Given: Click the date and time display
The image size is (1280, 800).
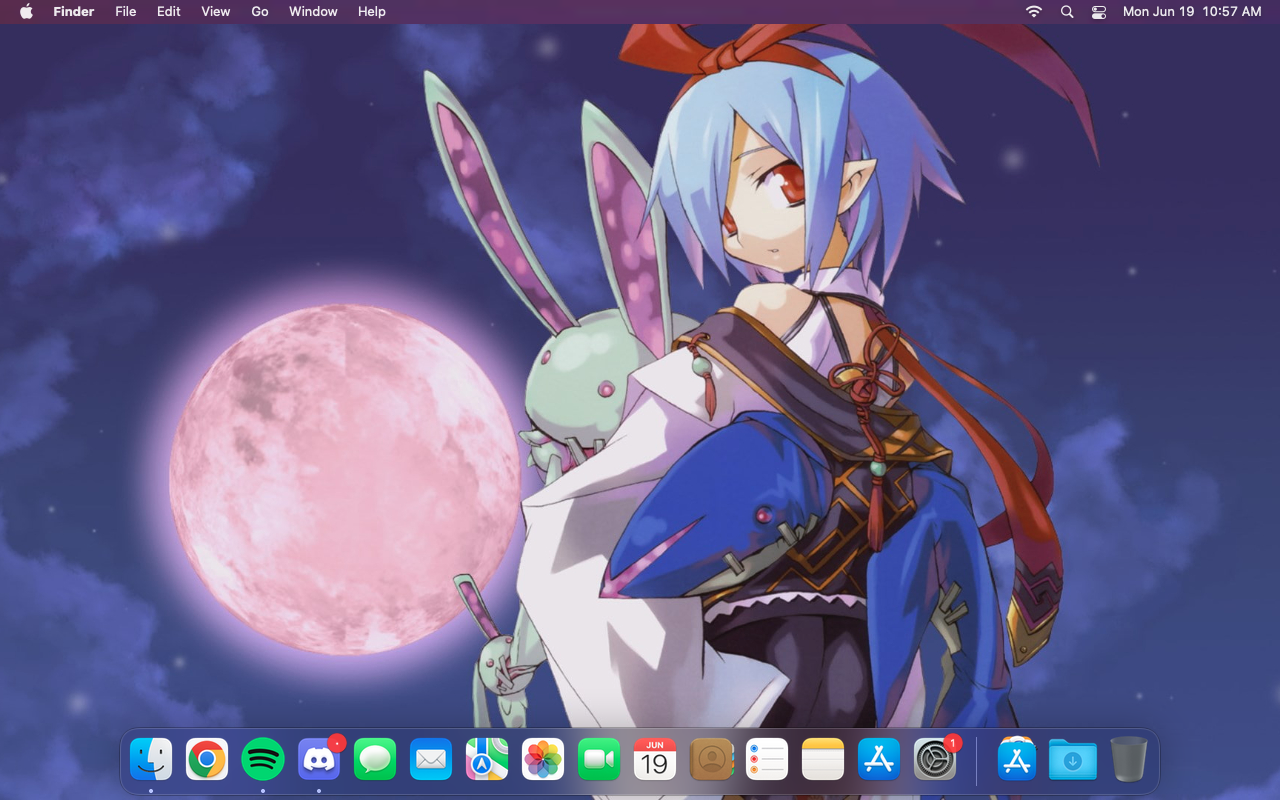Looking at the screenshot, I should pos(1192,11).
